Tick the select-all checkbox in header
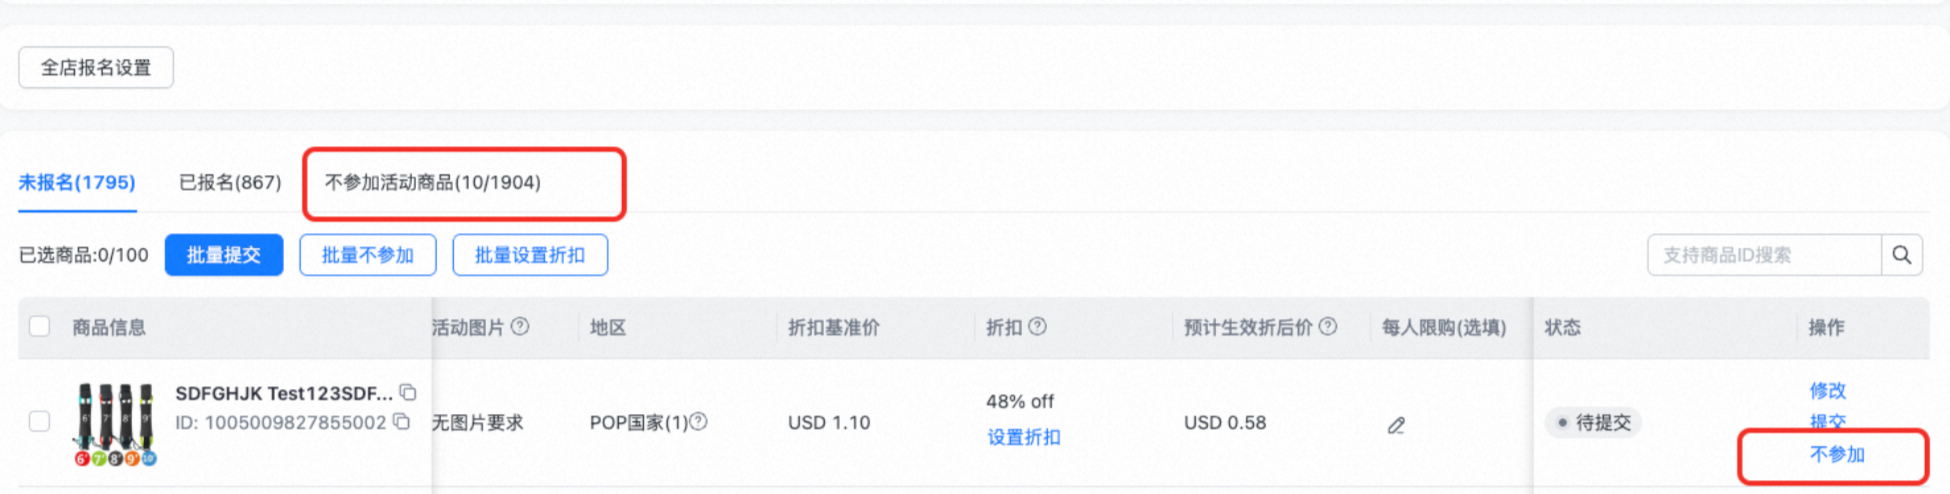The height and width of the screenshot is (494, 1950). coord(40,327)
